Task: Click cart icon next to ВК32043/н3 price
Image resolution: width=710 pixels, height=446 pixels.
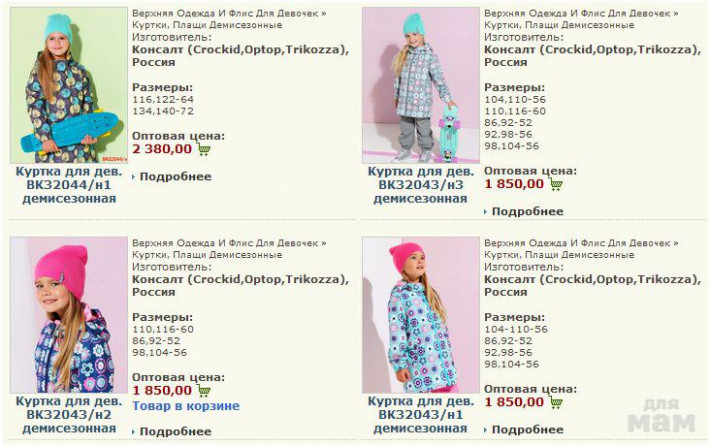Action: [x=556, y=184]
